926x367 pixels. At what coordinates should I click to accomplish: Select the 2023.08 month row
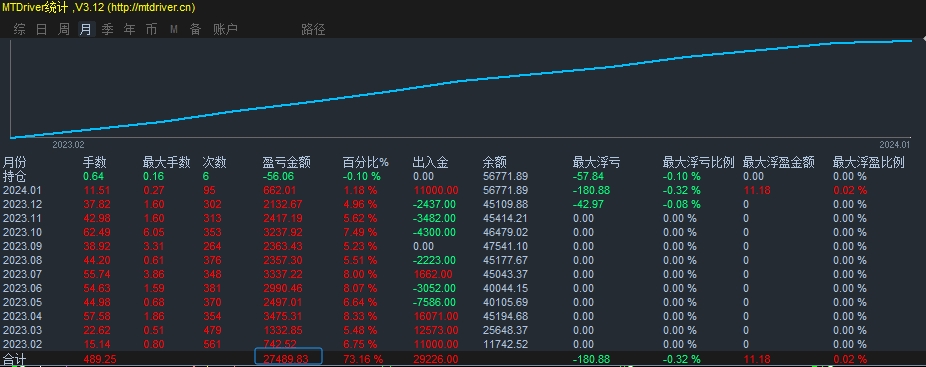[x=463, y=260]
